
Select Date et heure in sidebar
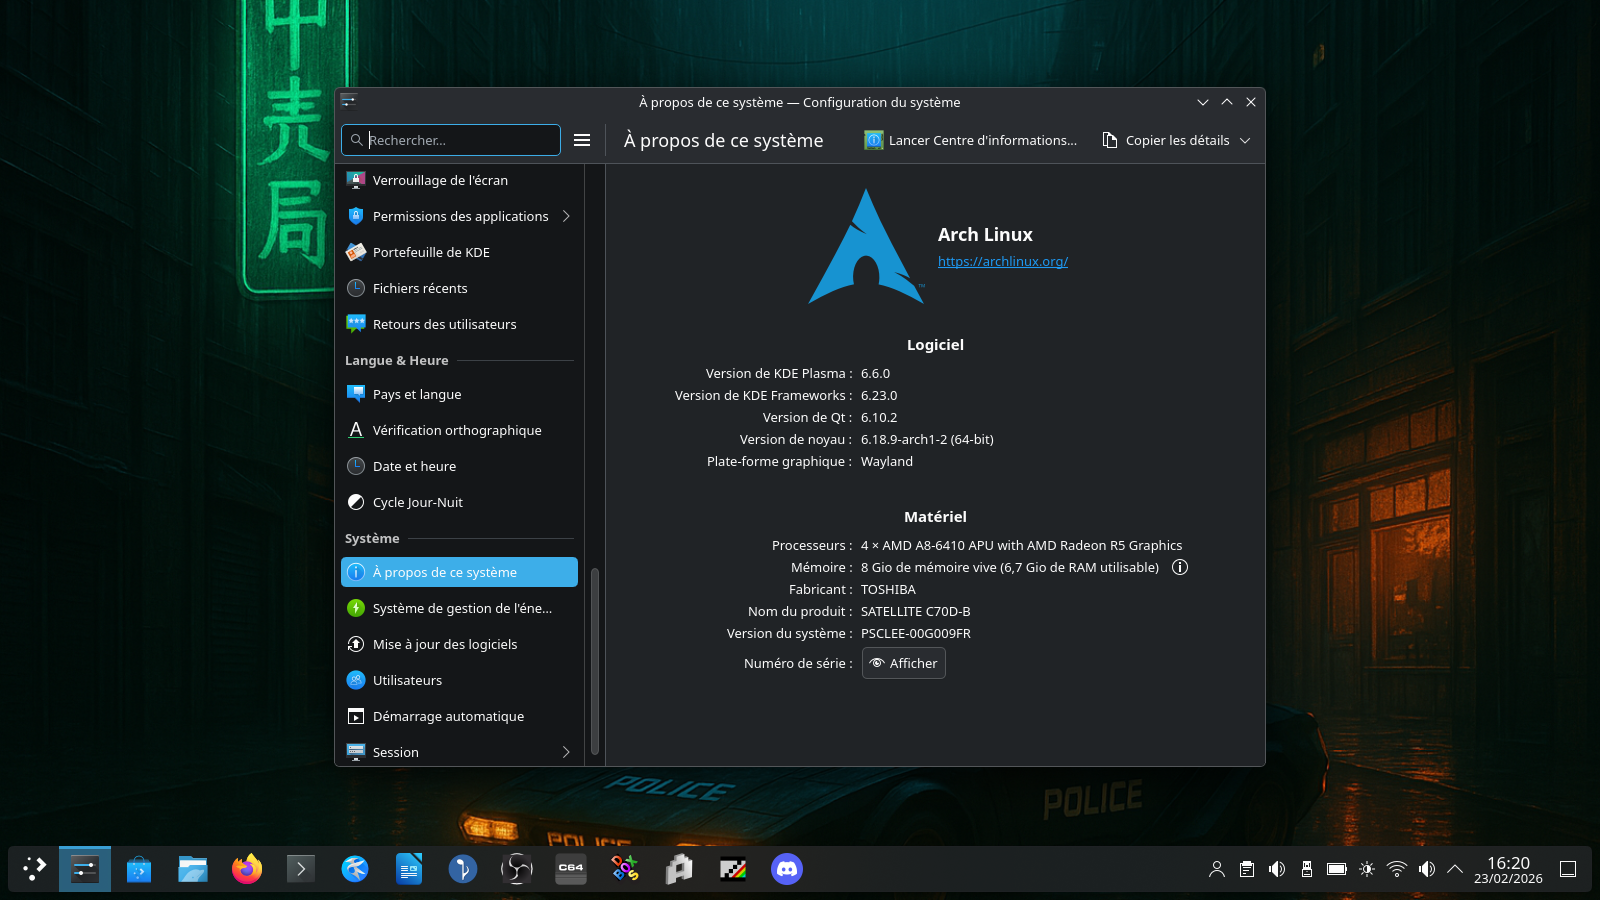(414, 466)
